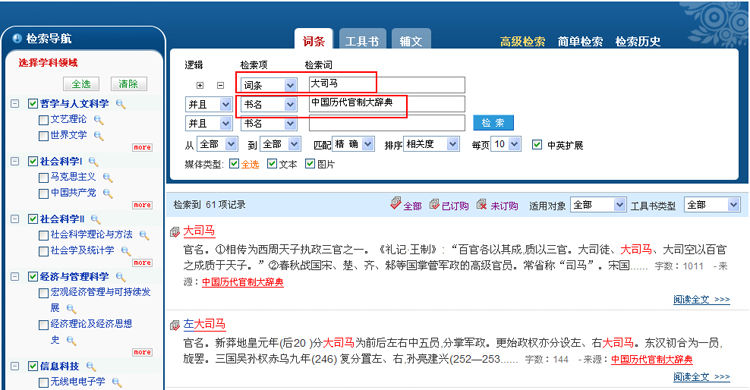Click the 清除 button in subject navigation
This screenshot has width=750, height=390.
tap(129, 84)
